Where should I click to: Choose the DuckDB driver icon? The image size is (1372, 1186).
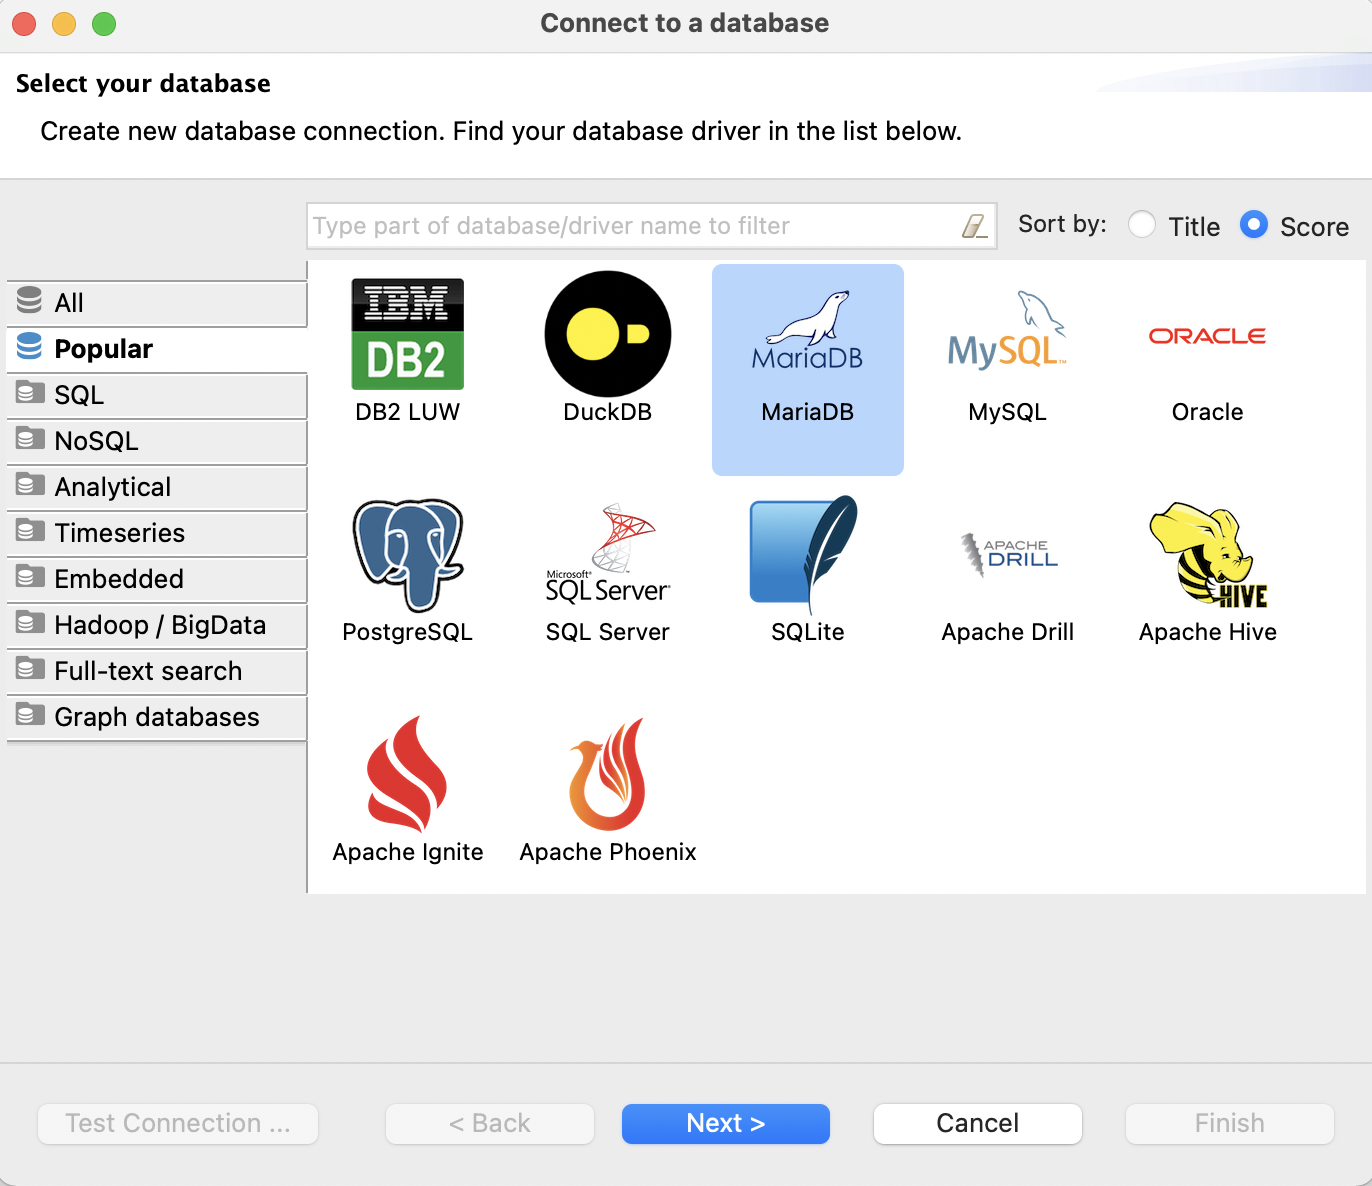(608, 334)
